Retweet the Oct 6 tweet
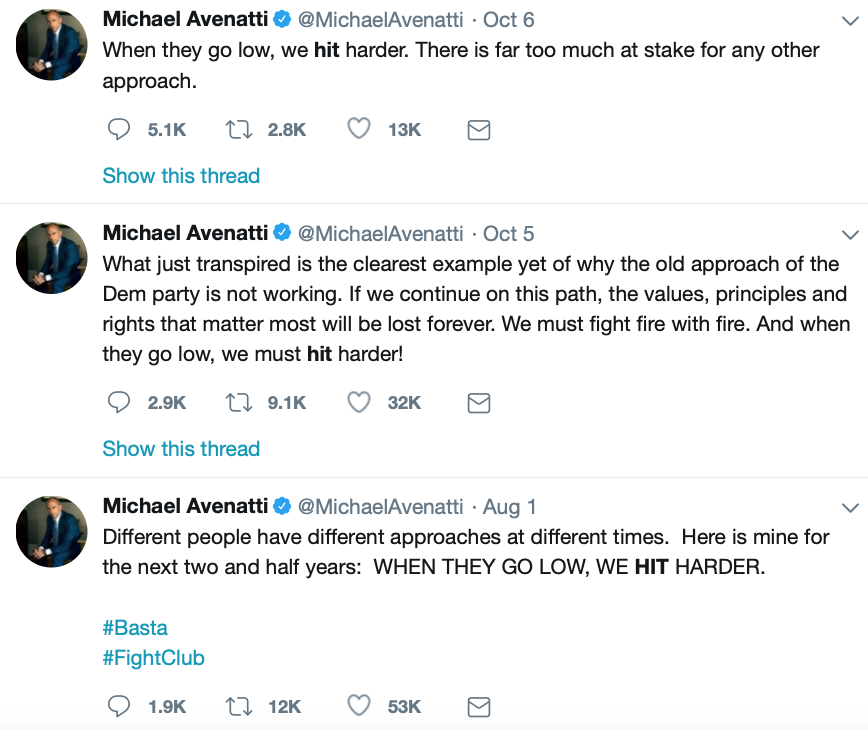 tap(239, 129)
